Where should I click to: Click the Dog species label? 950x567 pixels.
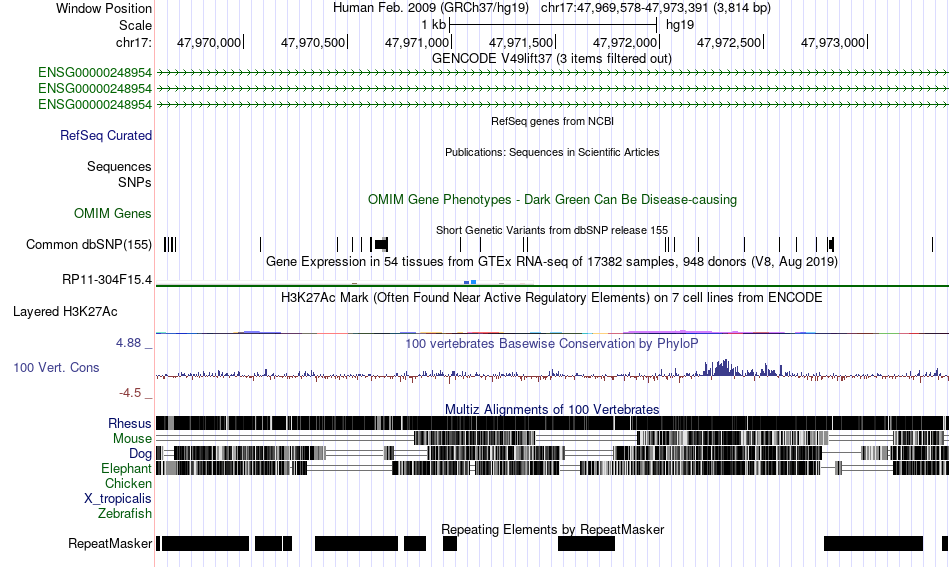tap(140, 454)
